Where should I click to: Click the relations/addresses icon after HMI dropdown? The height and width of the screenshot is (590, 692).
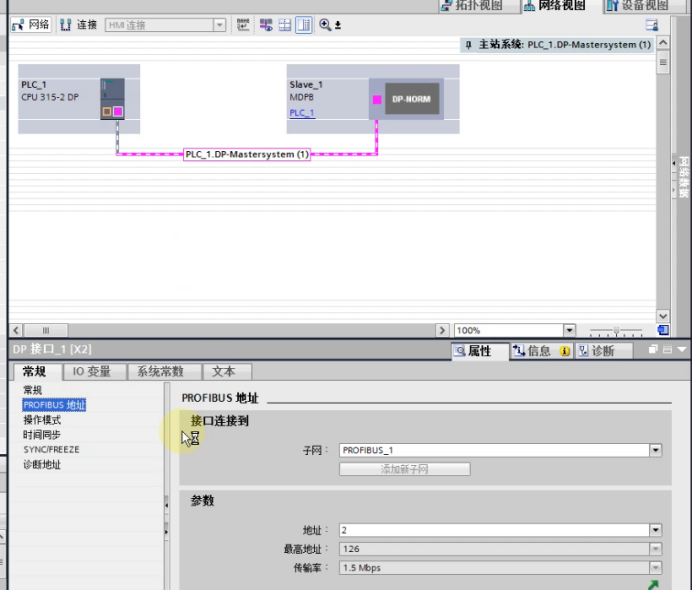point(243,25)
